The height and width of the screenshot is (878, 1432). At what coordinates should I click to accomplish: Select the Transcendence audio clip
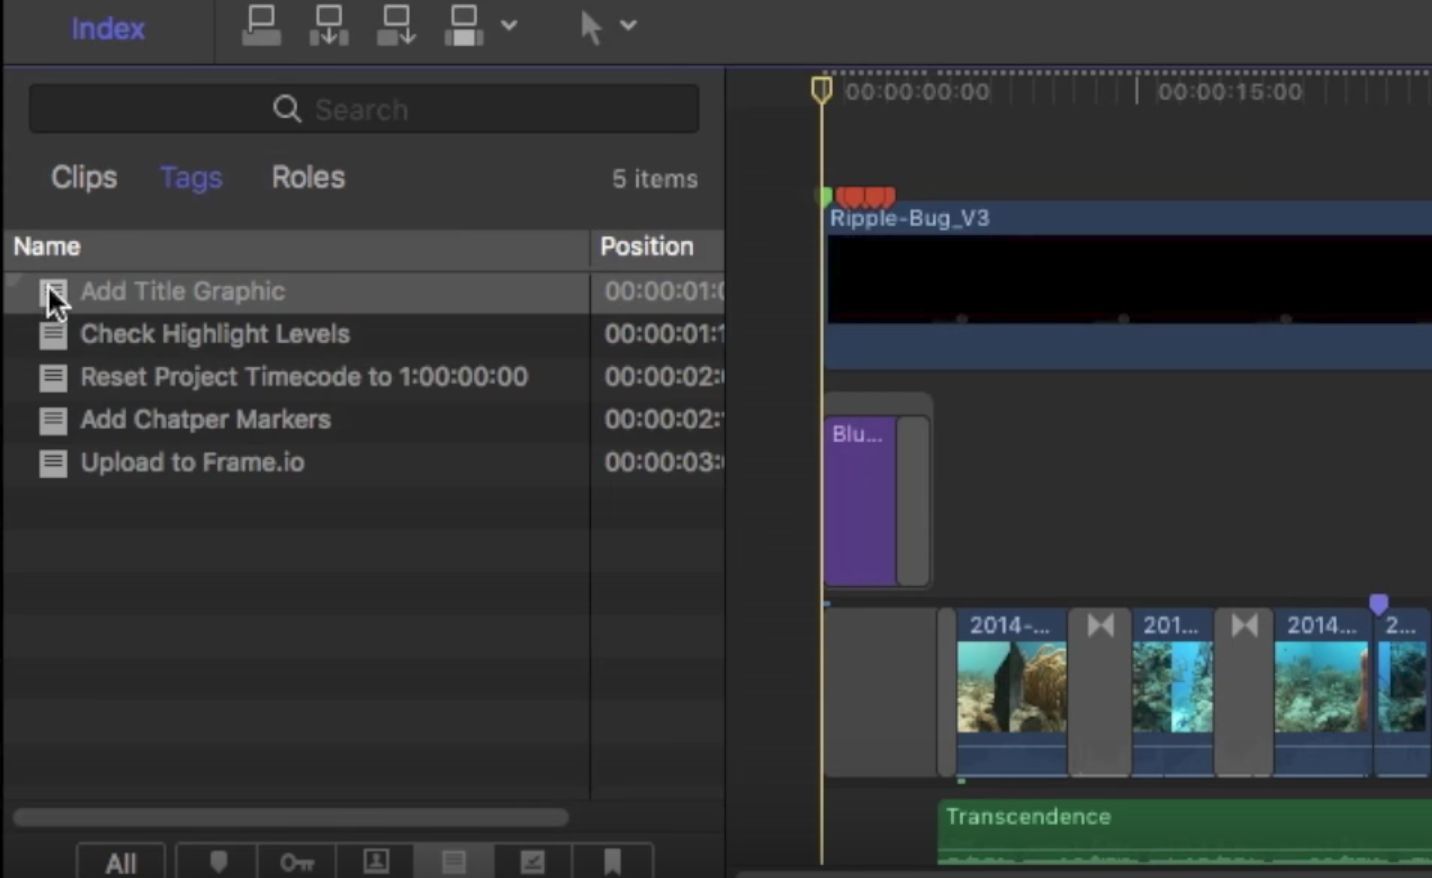tap(1185, 830)
